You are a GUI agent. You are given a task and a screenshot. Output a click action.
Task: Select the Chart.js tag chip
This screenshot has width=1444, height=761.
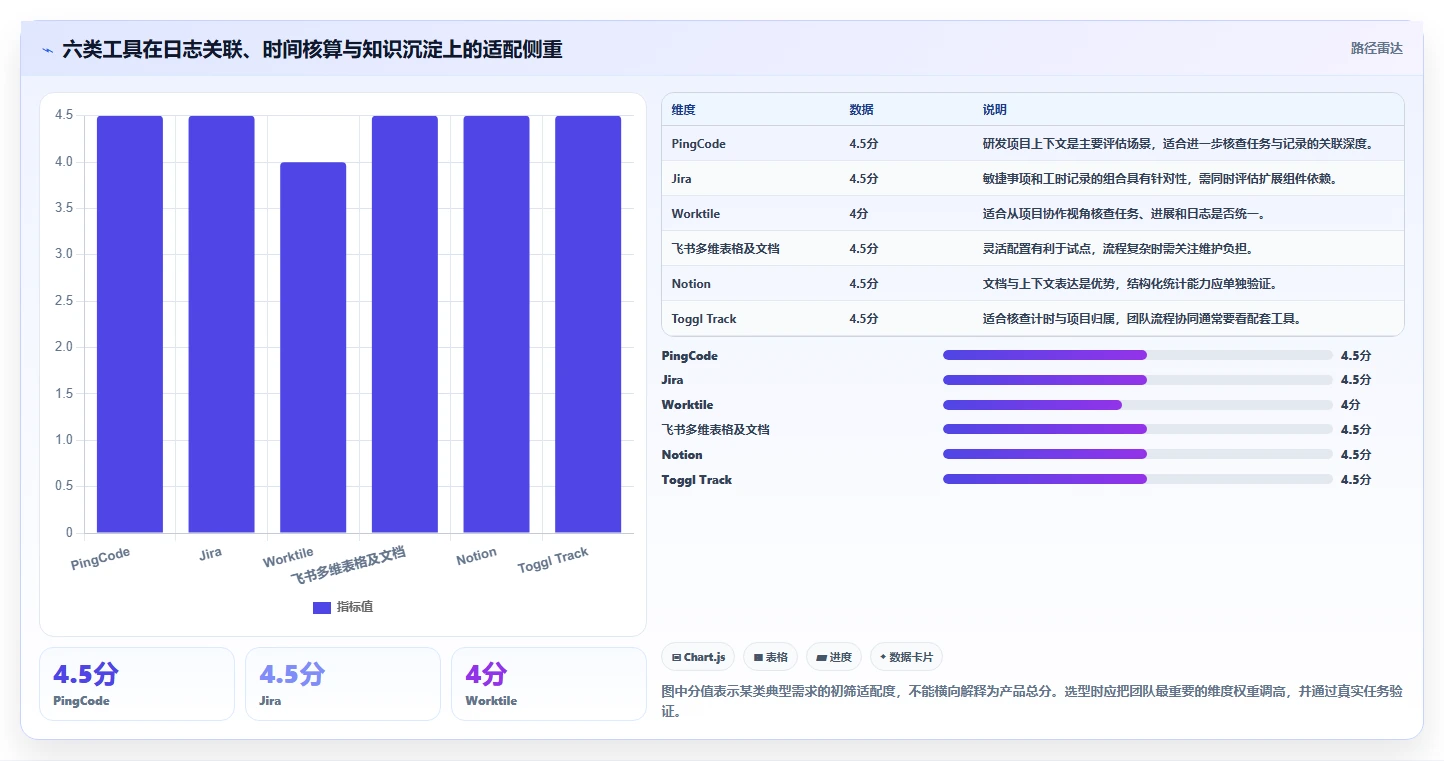[698, 657]
